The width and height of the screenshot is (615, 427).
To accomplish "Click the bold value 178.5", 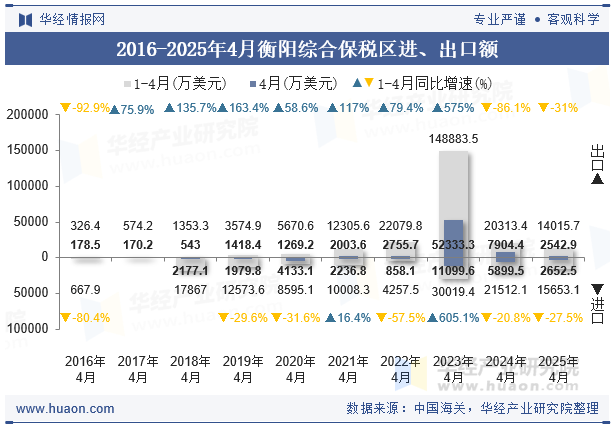I will coord(85,245).
